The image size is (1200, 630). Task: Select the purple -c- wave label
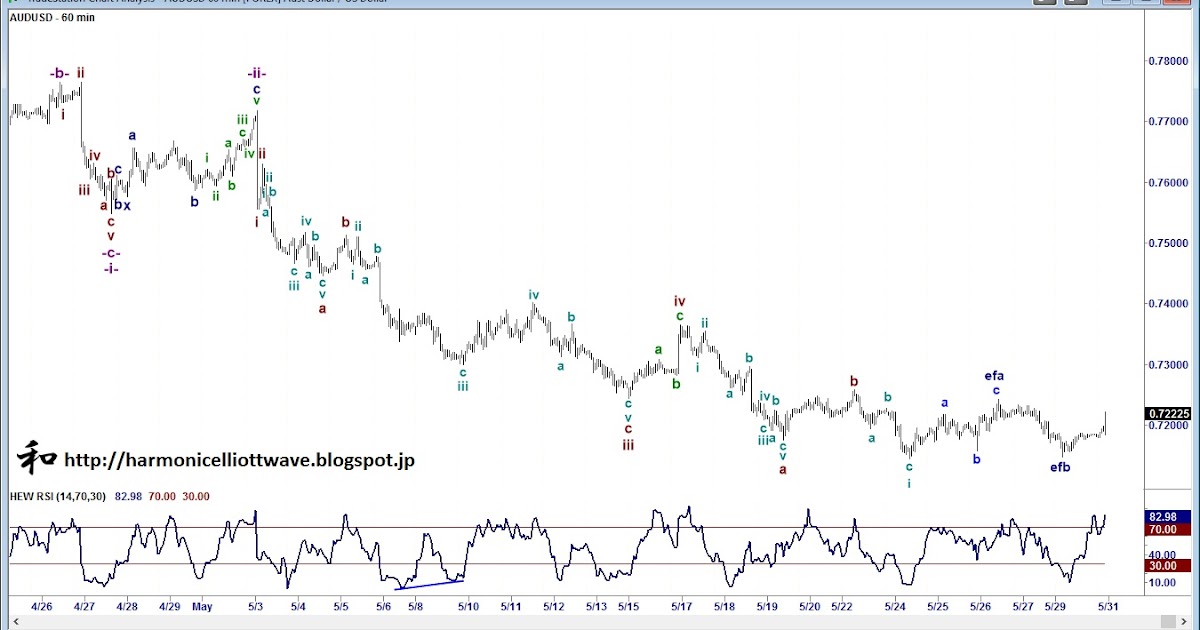[111, 253]
